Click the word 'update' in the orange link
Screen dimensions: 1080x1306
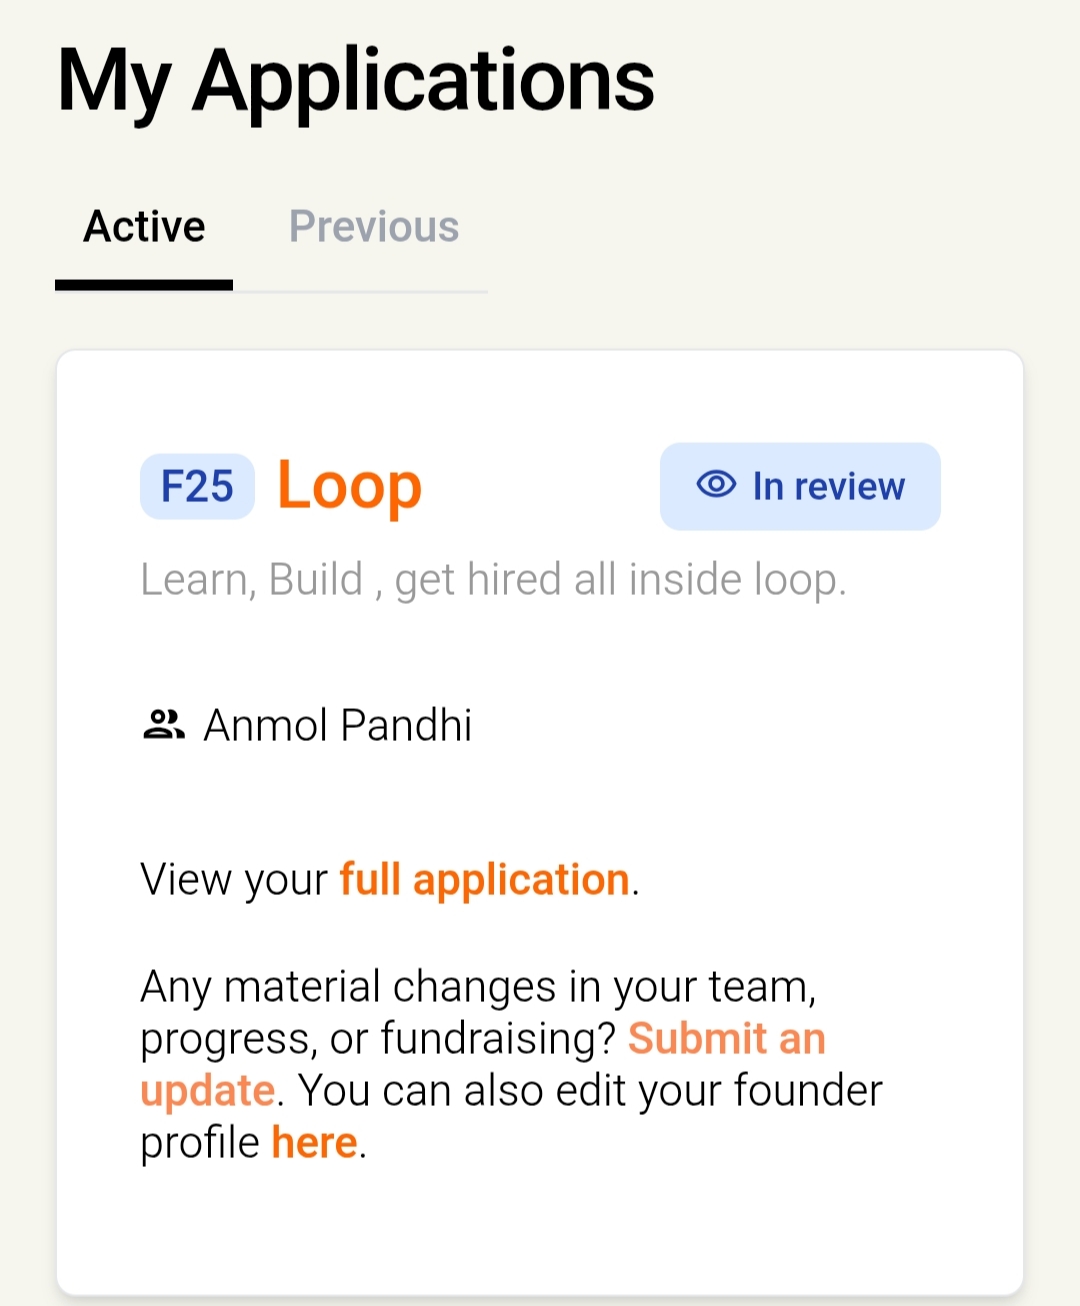click(207, 1091)
